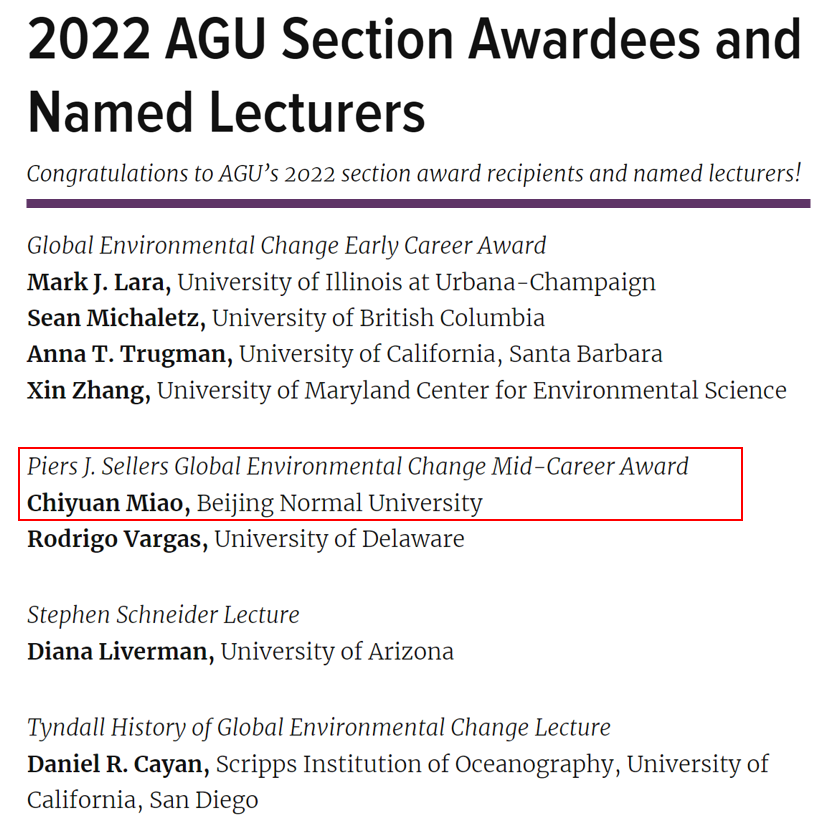The width and height of the screenshot is (827, 827).
Task: Click the italic congratulations subtitle line
Action: [414, 173]
